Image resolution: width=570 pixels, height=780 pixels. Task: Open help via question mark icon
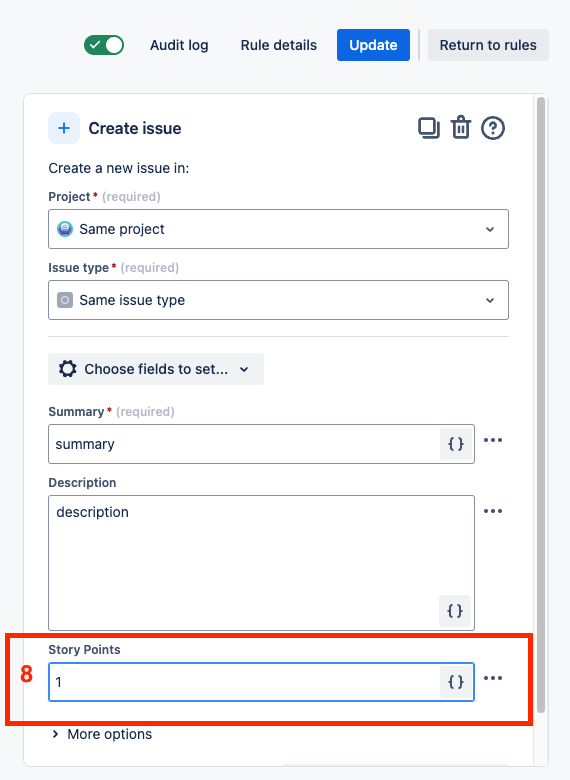[492, 128]
